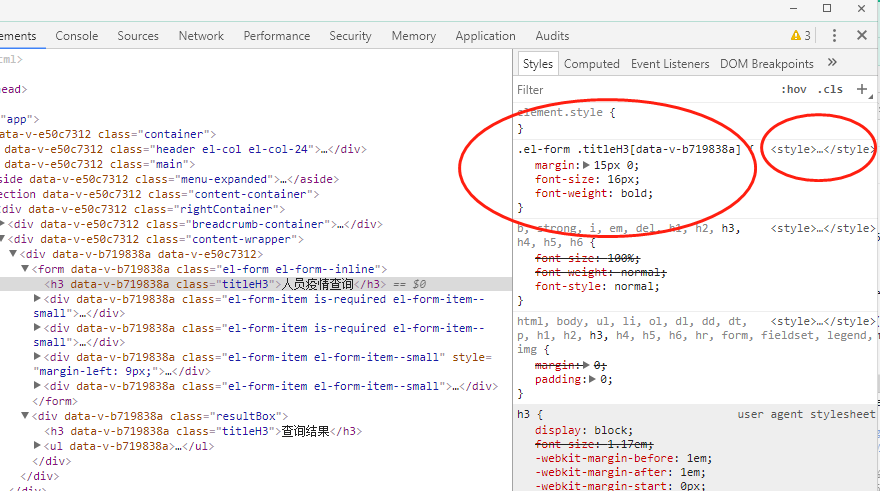Select the Computed subtab
880x491 pixels.
point(592,64)
